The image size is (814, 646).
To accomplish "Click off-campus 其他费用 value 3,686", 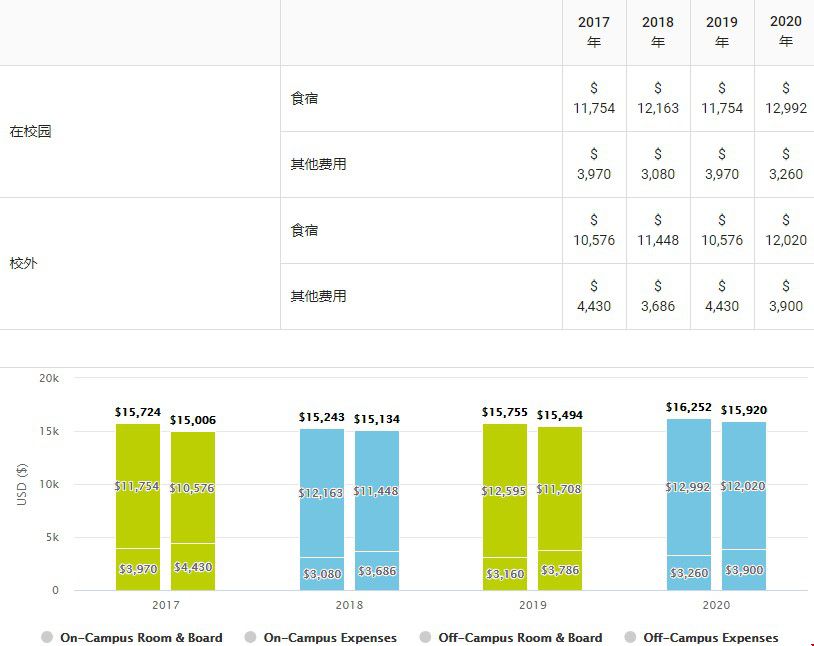I will [658, 296].
